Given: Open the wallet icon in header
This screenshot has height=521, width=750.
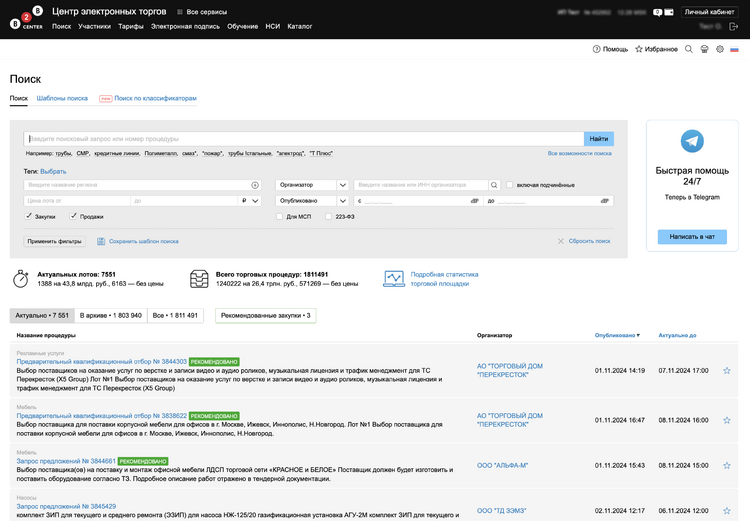Looking at the screenshot, I should pyautogui.click(x=669, y=12).
